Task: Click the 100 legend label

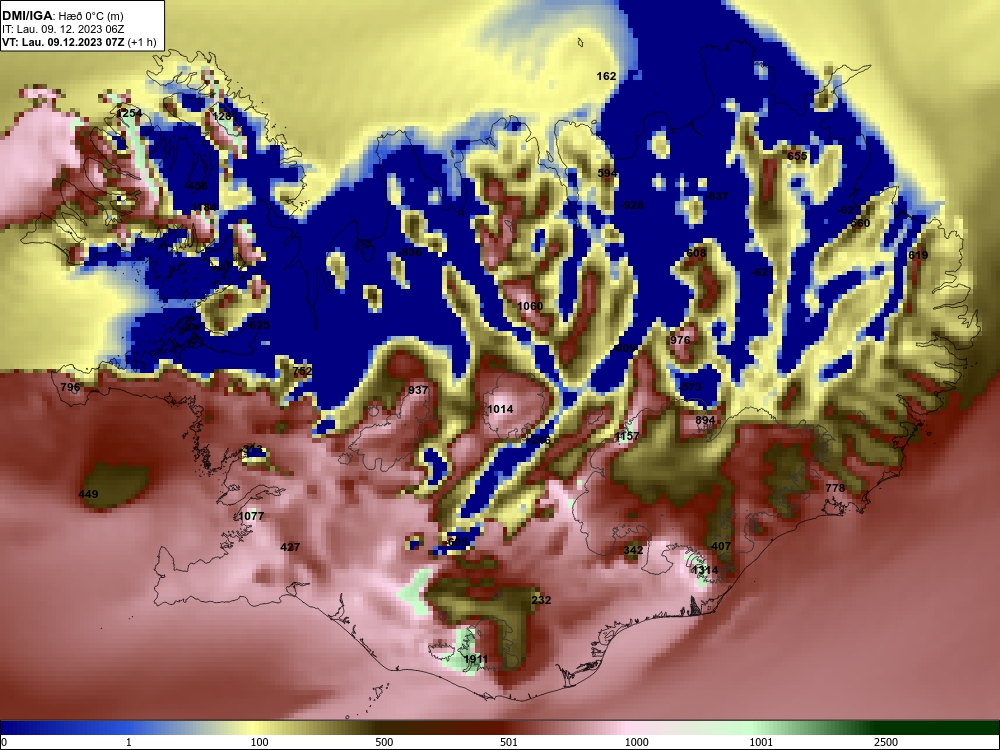Action: tap(260, 742)
